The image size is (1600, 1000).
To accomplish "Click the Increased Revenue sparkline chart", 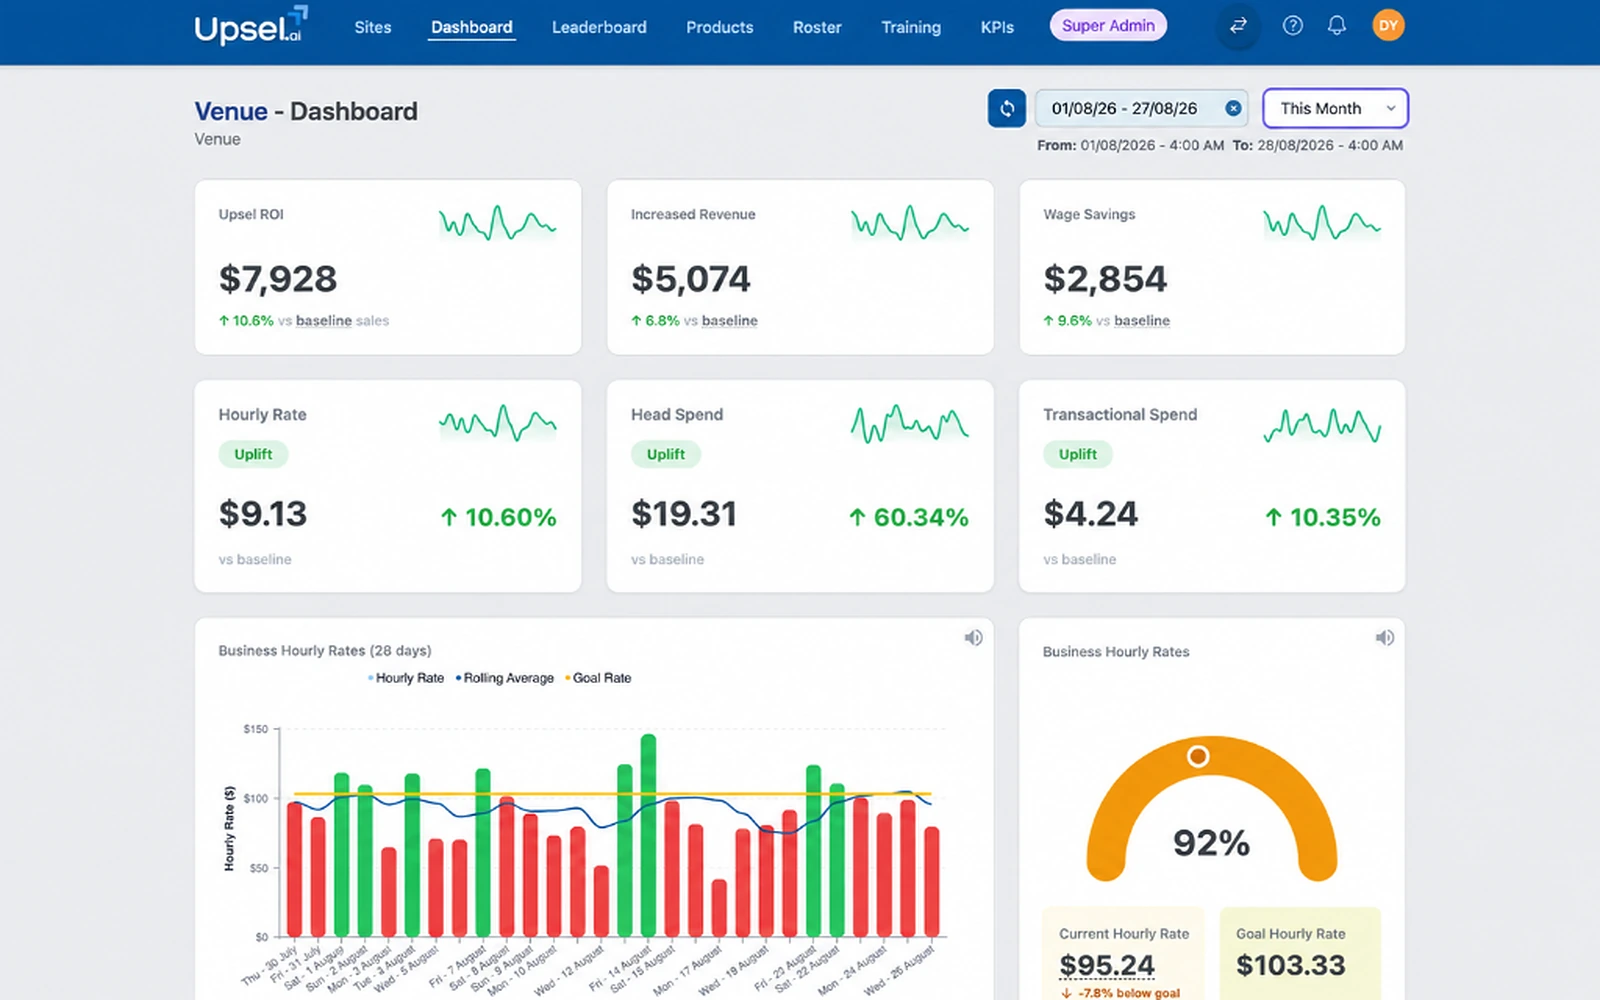I will (909, 223).
